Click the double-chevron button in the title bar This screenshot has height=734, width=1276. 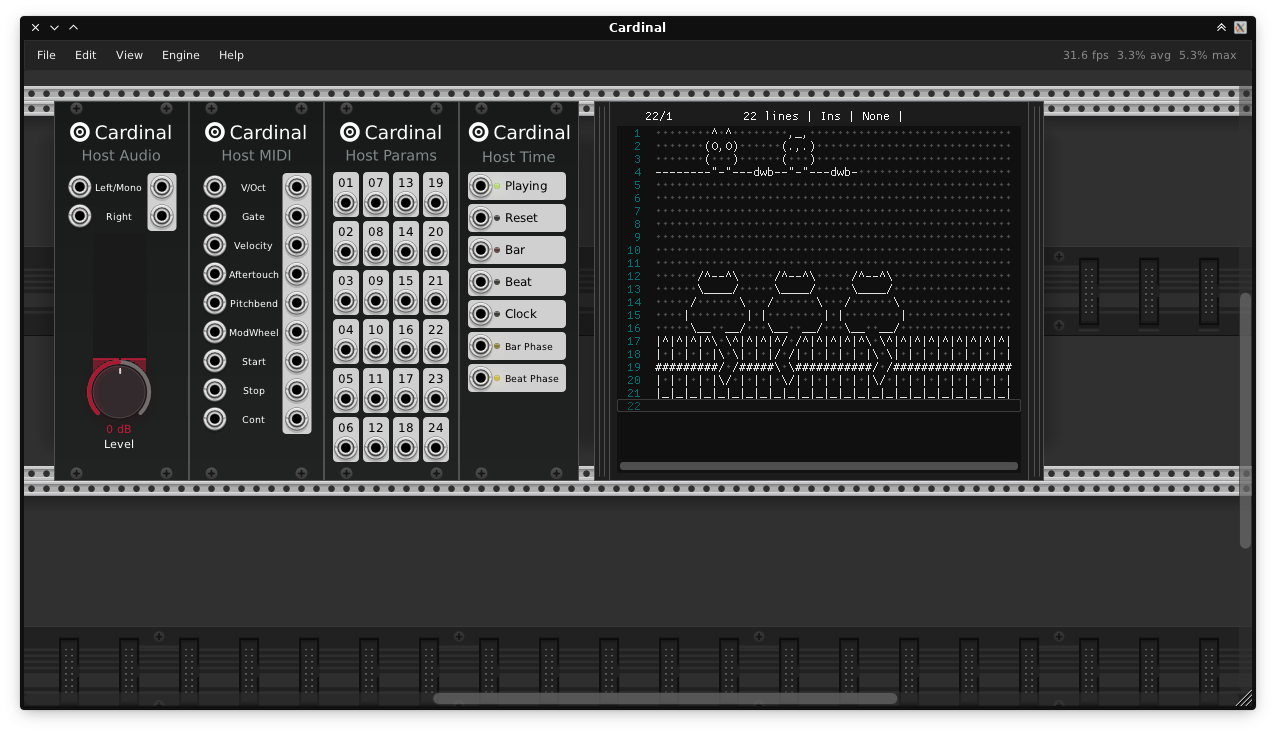[1221, 28]
